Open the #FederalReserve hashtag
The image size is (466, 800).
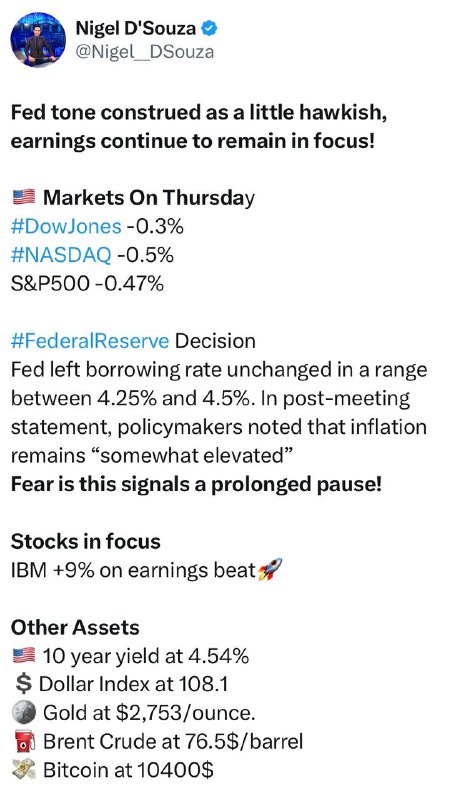90,341
